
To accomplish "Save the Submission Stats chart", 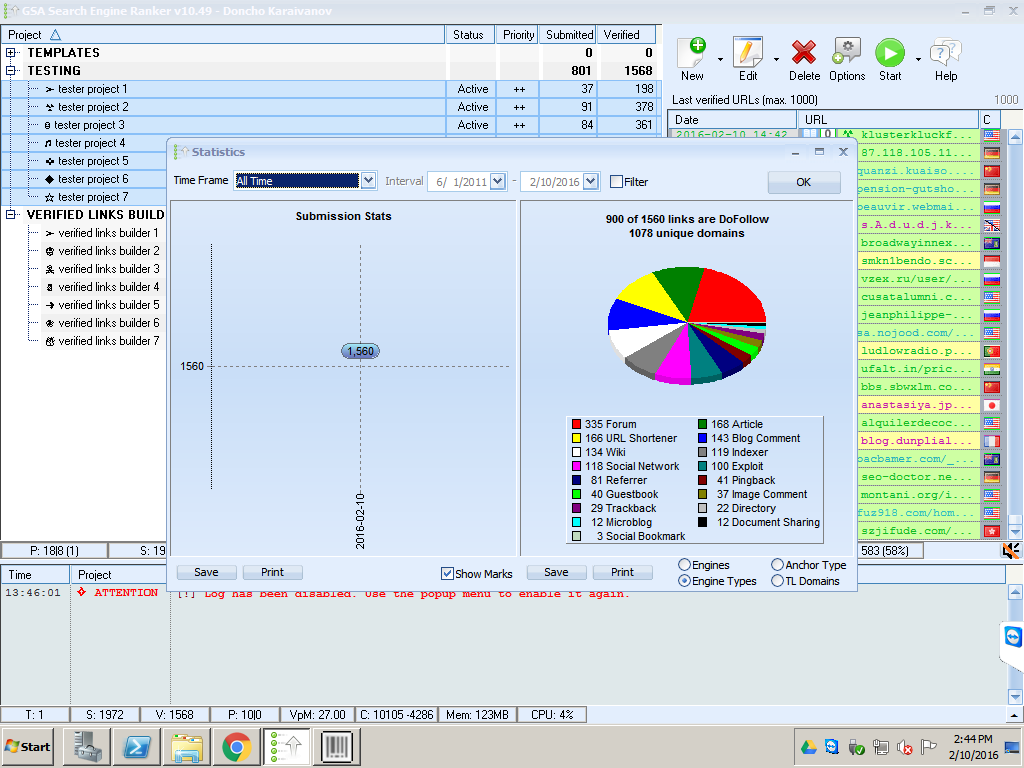I will pyautogui.click(x=206, y=572).
